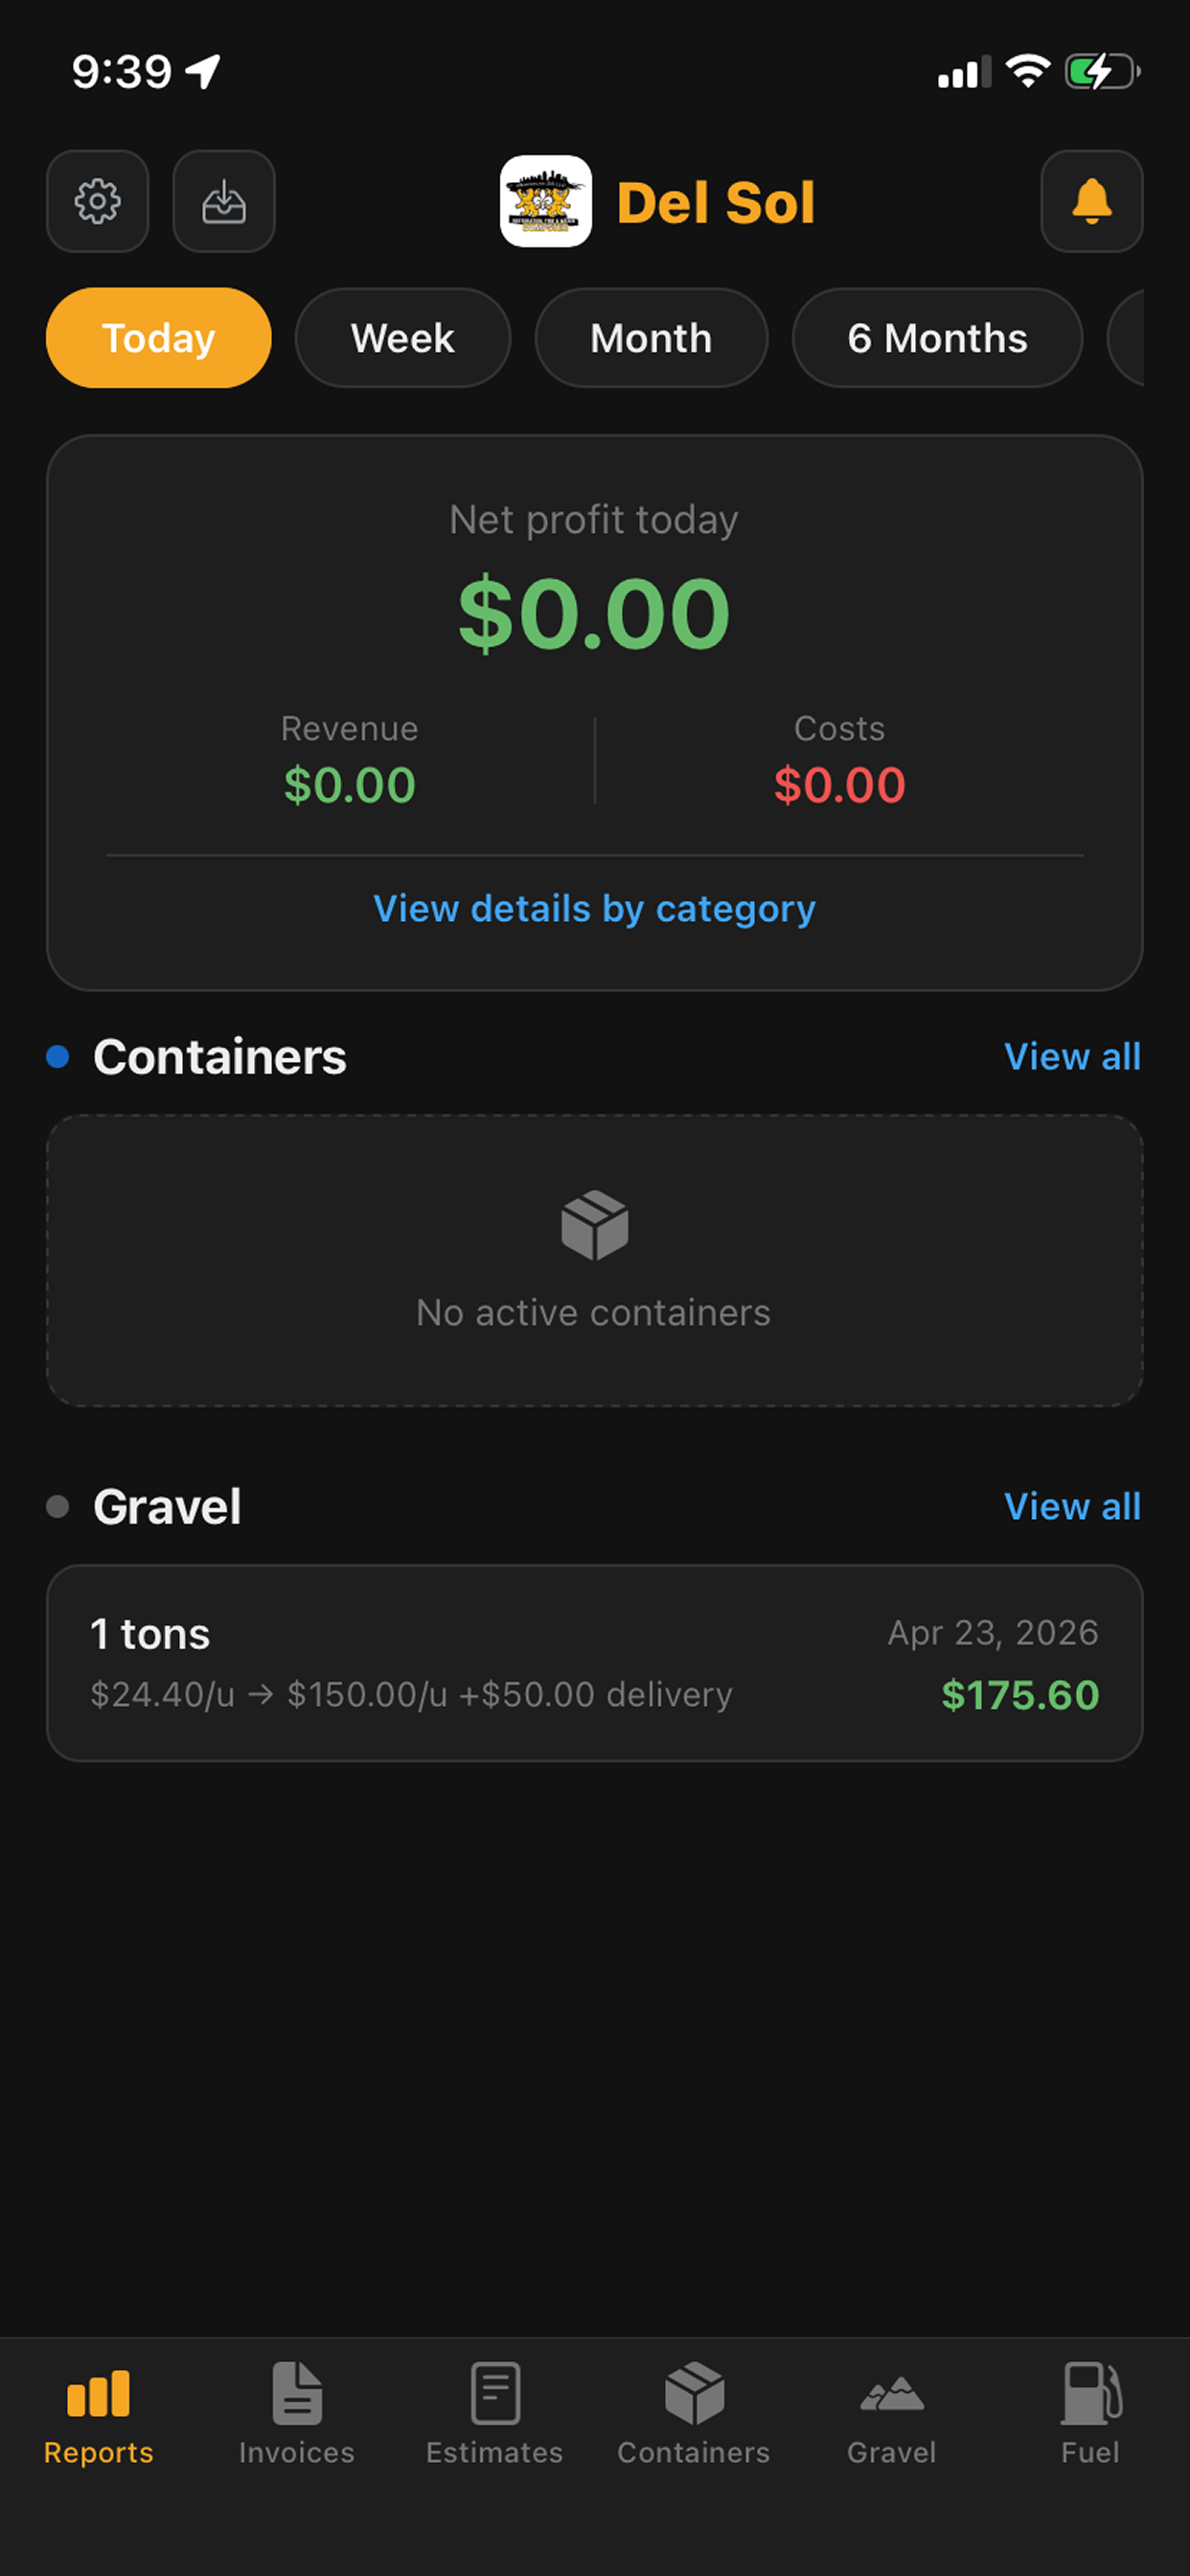1190x2576 pixels.
Task: Tap the No active containers placeholder
Action: point(594,1261)
